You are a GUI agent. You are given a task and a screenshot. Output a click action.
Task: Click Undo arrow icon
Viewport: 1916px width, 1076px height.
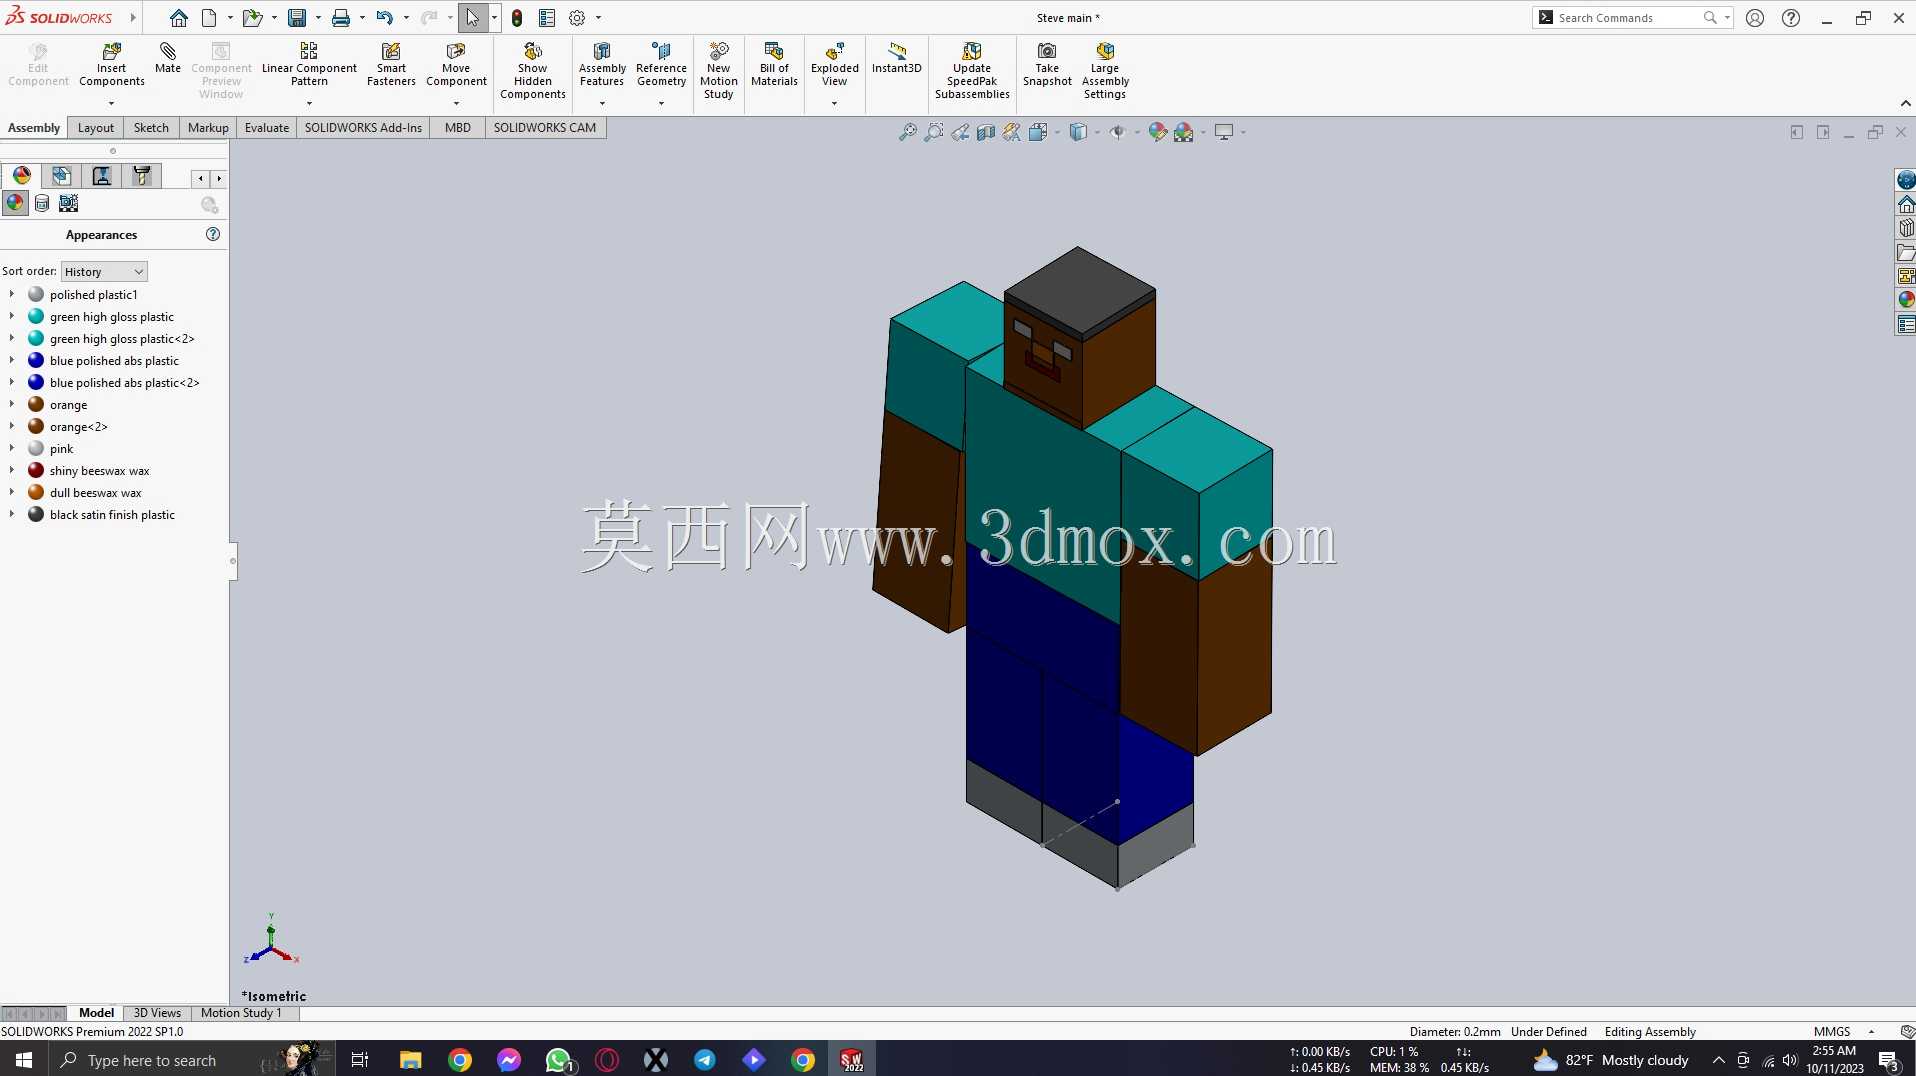point(384,18)
